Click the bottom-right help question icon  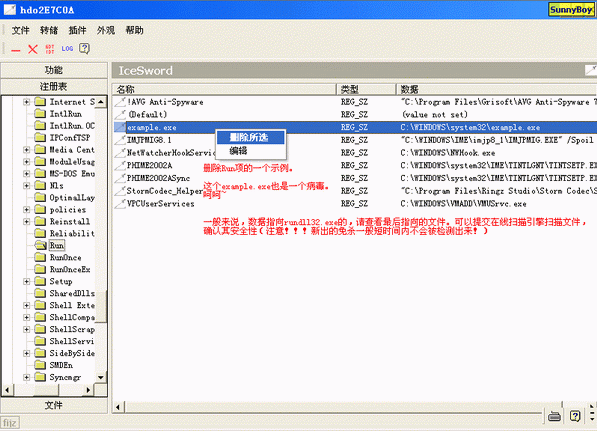[575, 416]
